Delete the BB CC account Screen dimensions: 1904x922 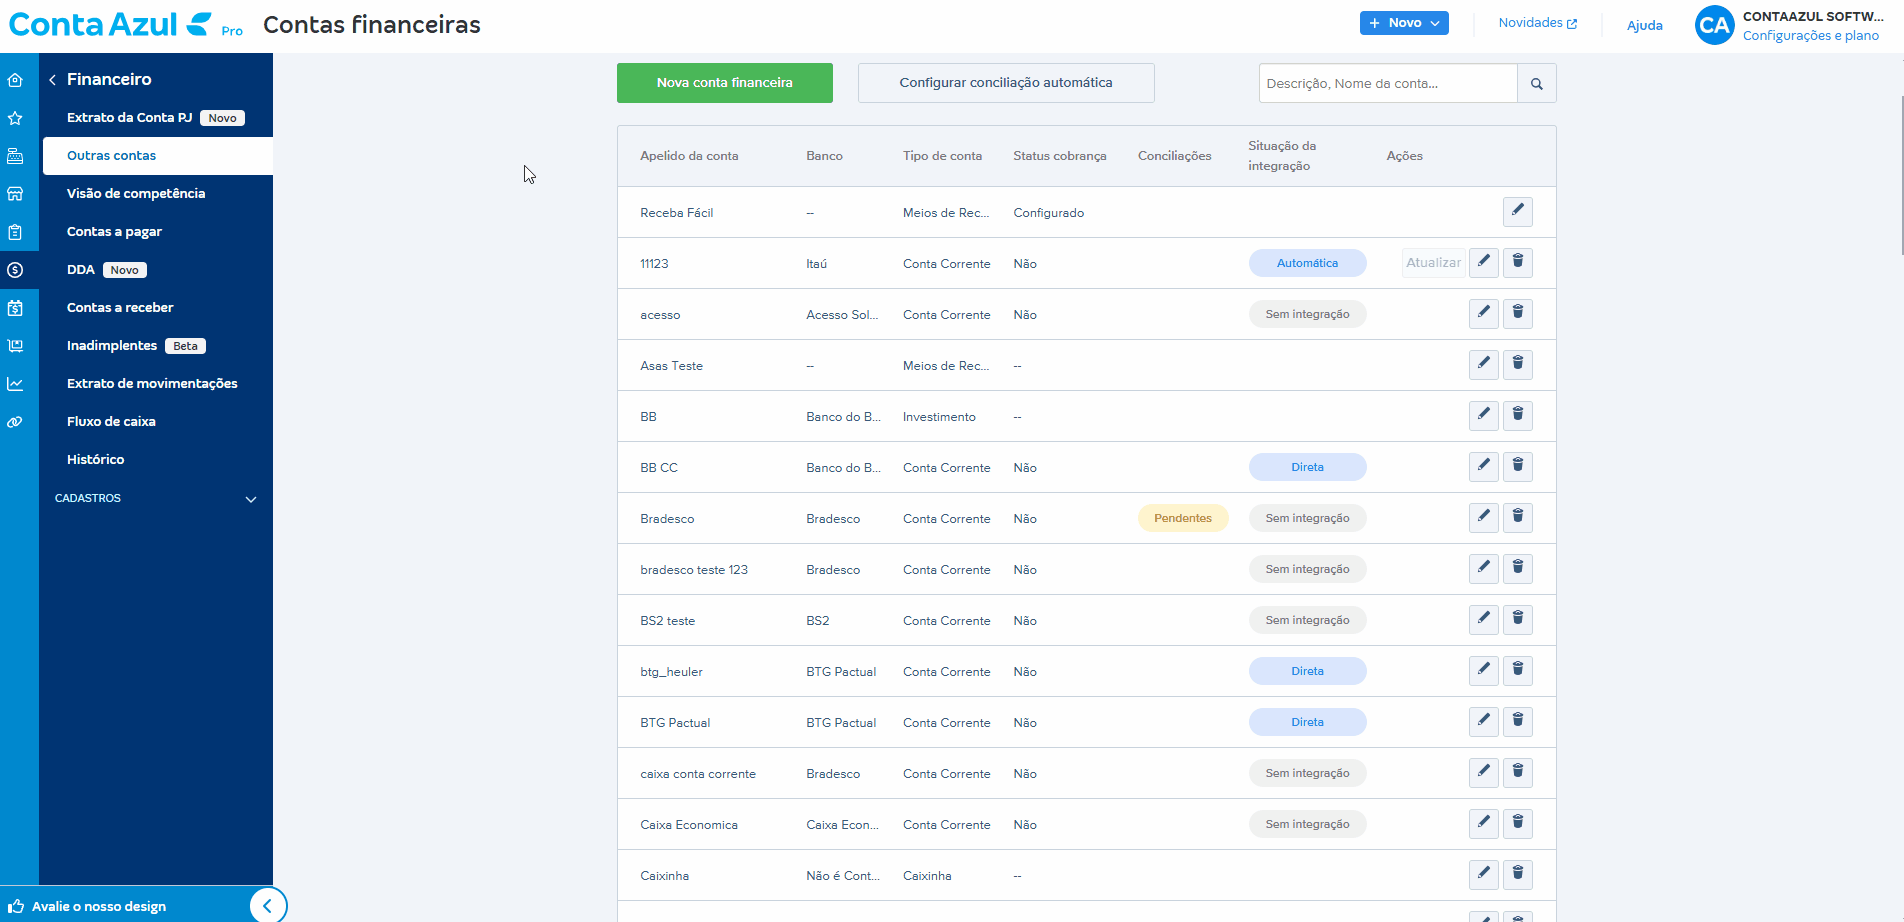click(x=1518, y=466)
